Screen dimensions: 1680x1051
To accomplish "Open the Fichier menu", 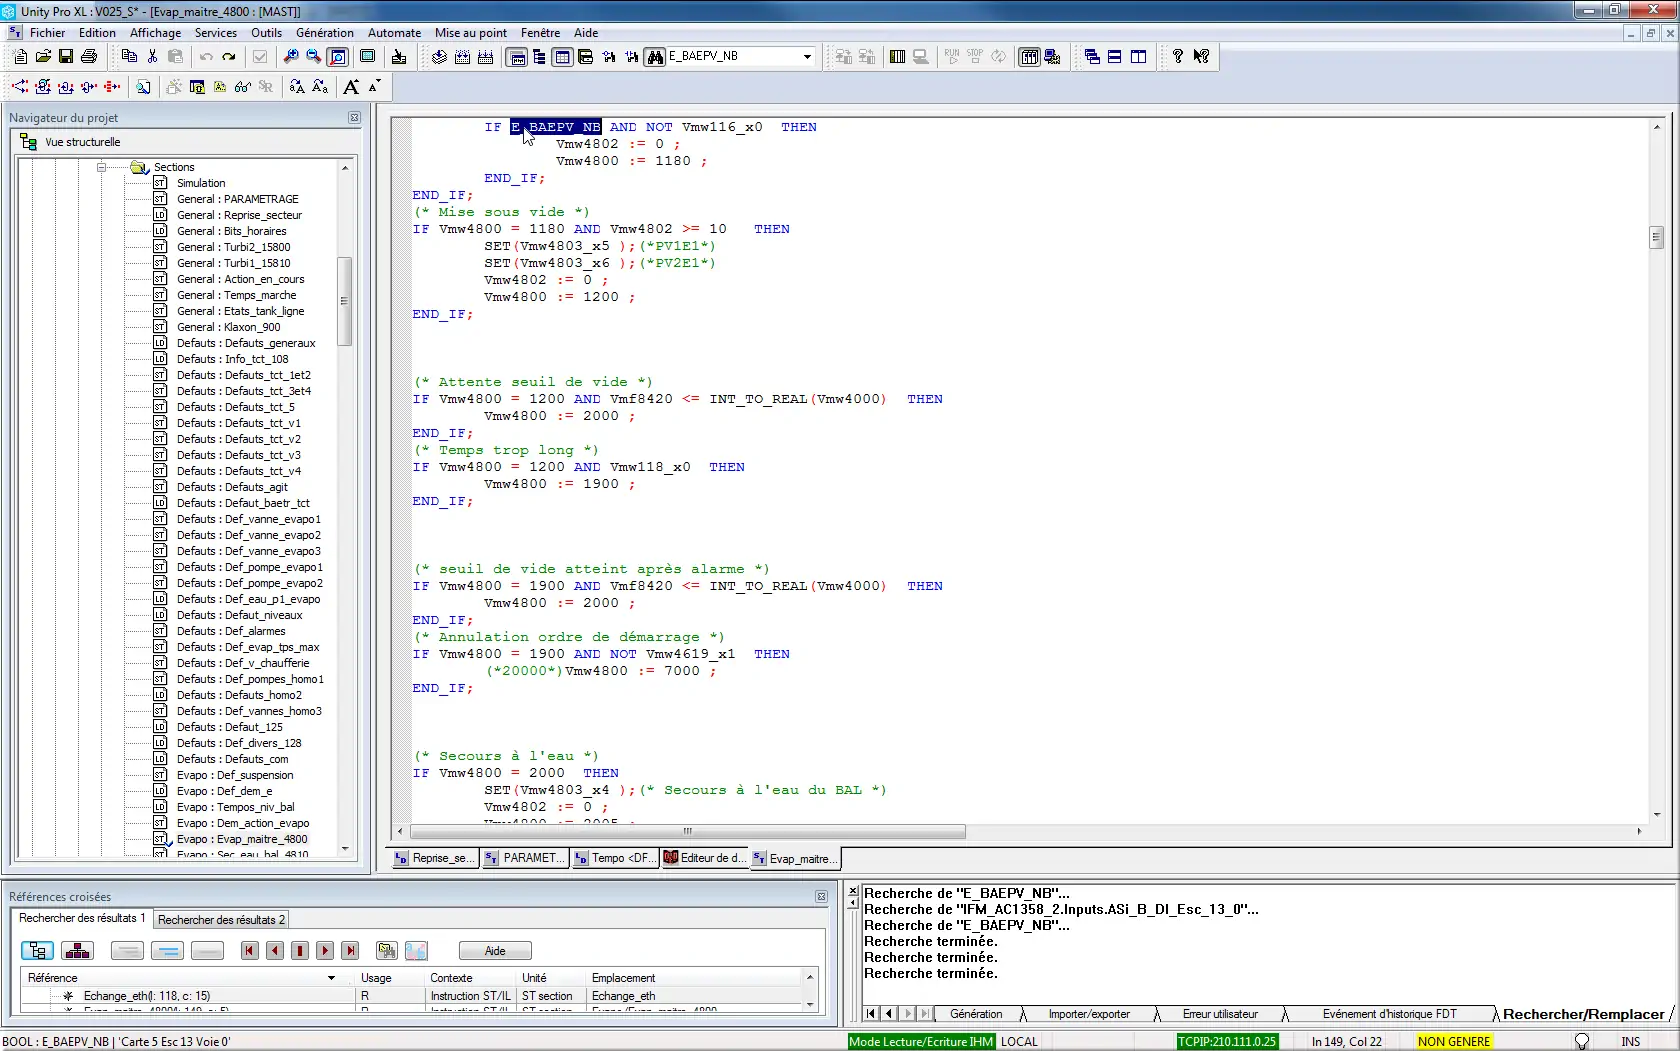I will tap(47, 33).
